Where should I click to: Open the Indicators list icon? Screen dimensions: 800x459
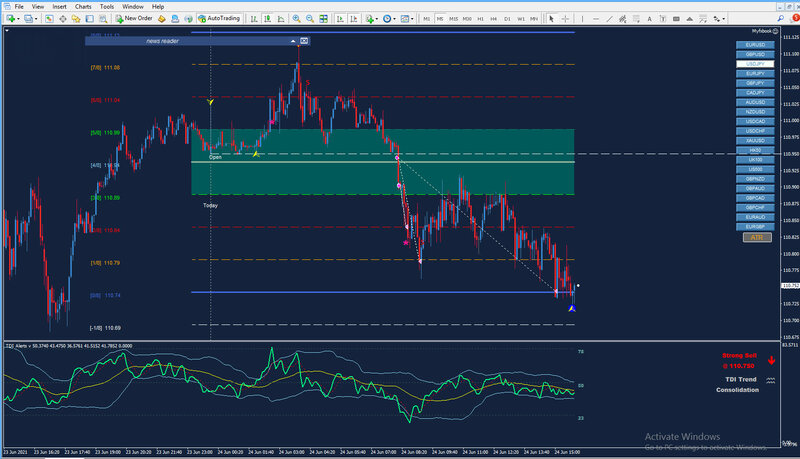point(369,19)
